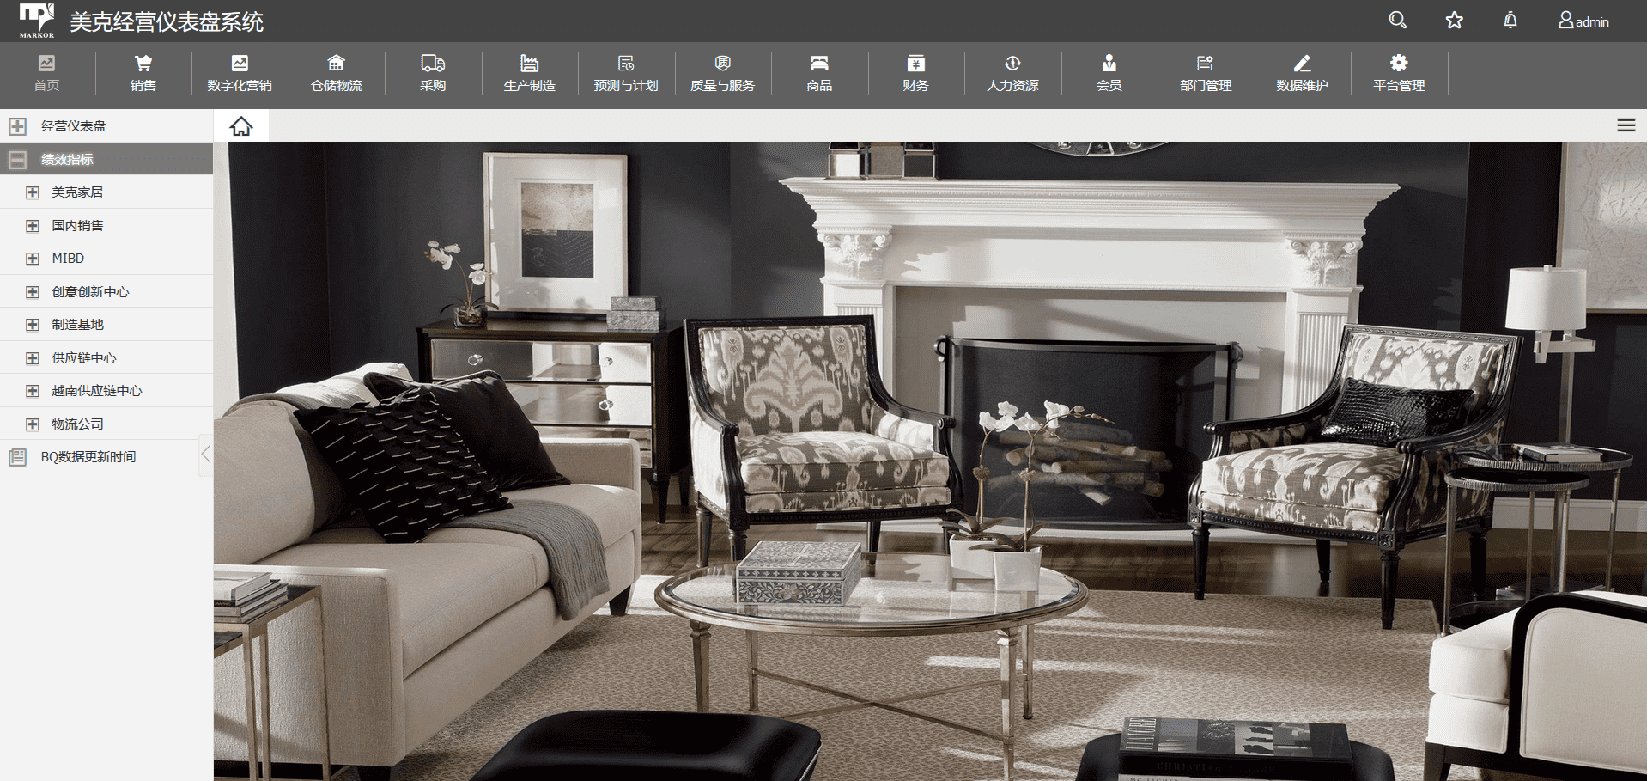Open the 财务 finance icon
Viewport: 1648px width, 781px height.
(x=915, y=63)
